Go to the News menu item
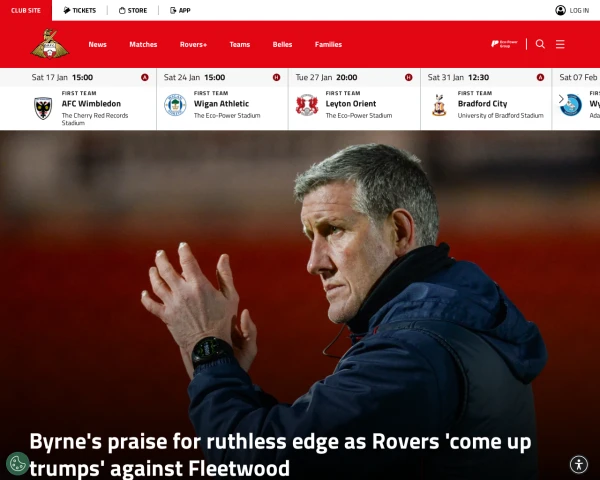This screenshot has width=600, height=480. tap(98, 44)
